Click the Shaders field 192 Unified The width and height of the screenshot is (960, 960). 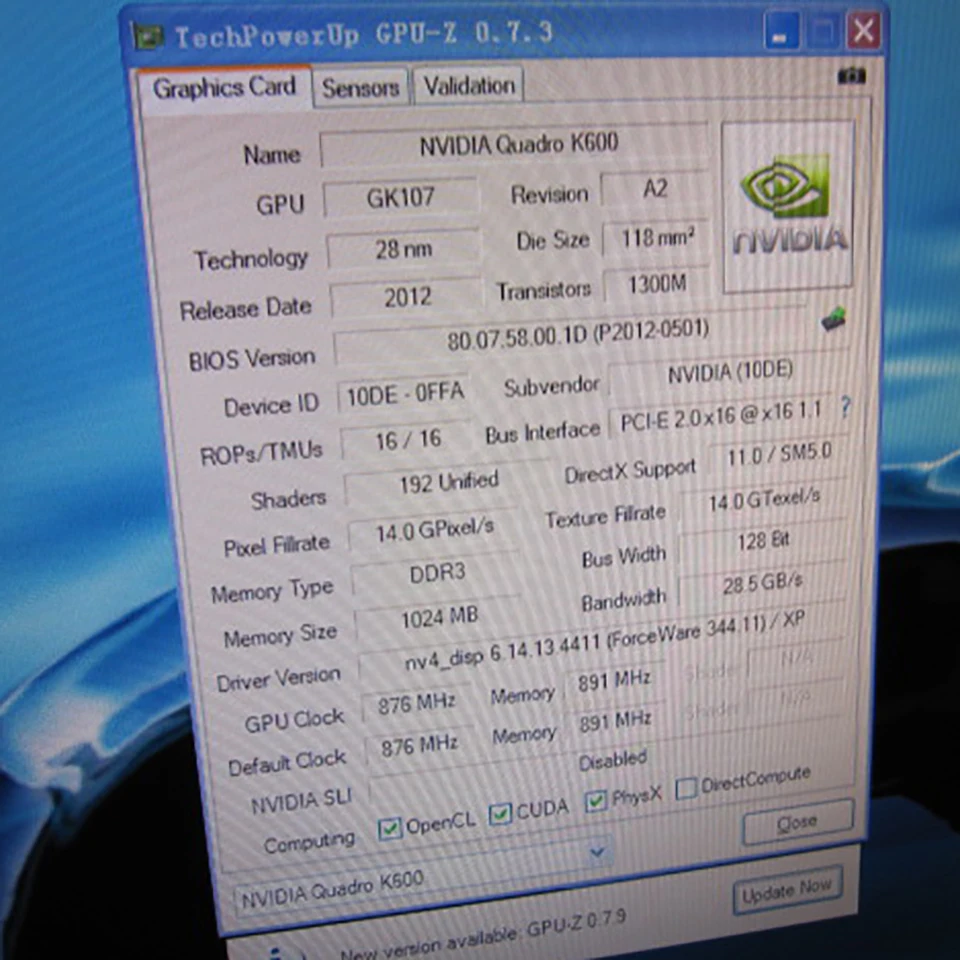448,482
